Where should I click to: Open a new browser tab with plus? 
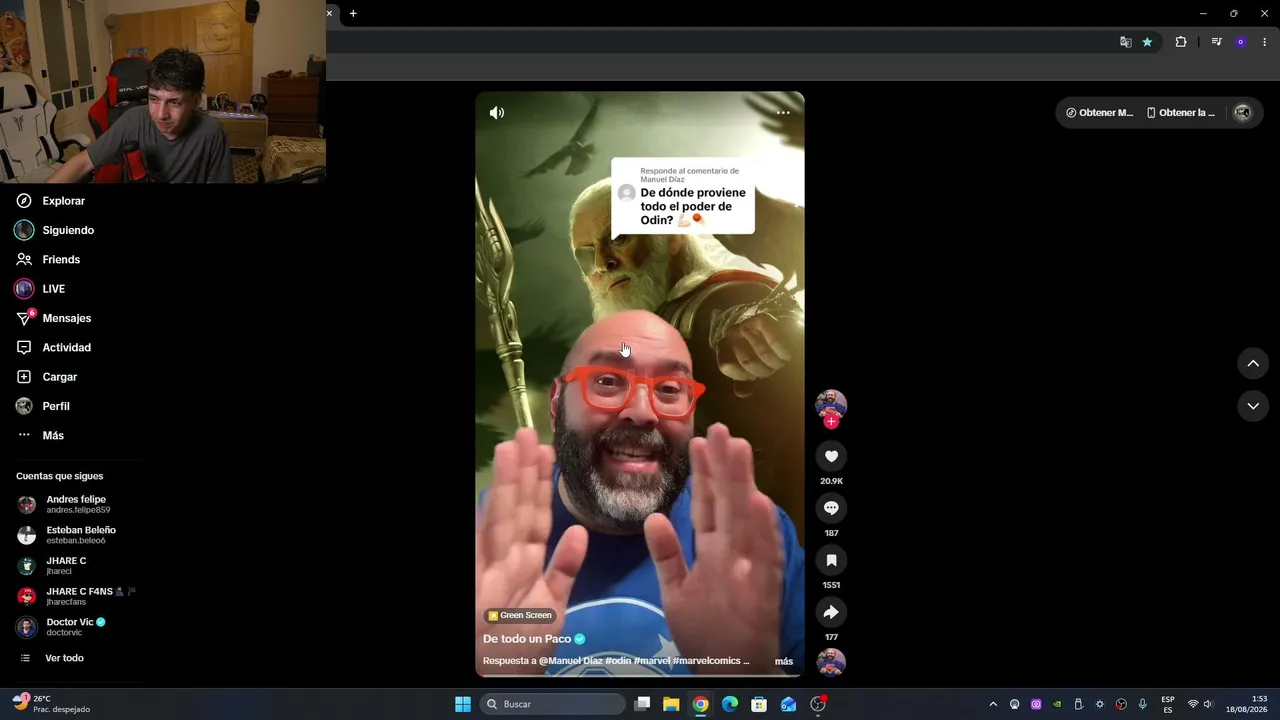[353, 13]
